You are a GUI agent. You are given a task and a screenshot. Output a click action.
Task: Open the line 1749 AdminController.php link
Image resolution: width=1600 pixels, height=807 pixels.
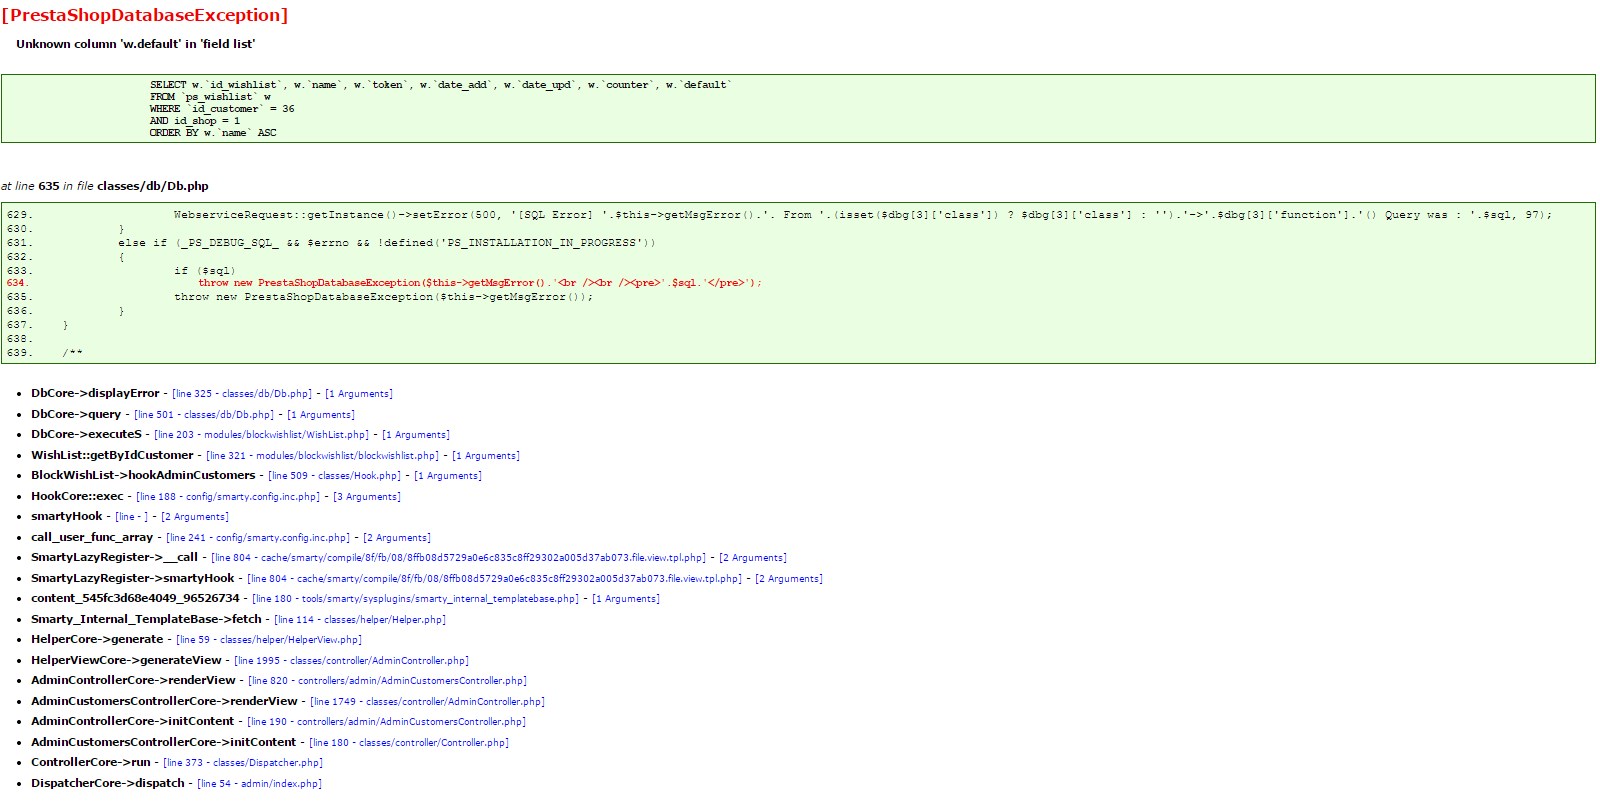[428, 702]
